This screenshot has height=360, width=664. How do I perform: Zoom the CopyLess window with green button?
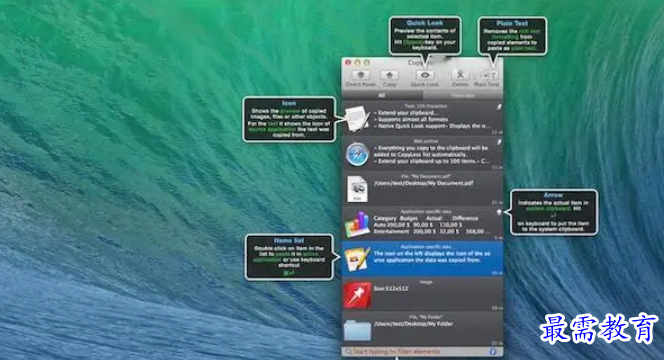[367, 63]
